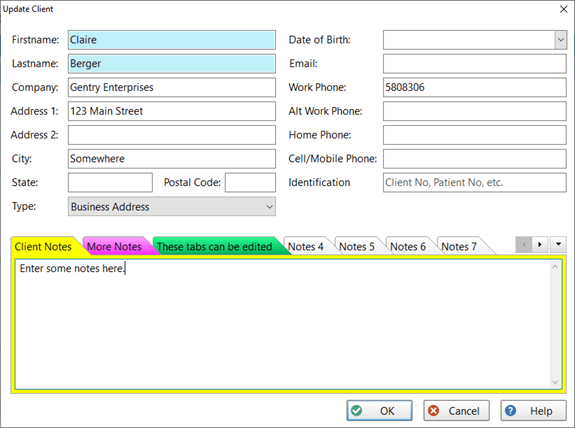Click the Lastname field containing Berger
This screenshot has height=428, width=575.
[172, 63]
